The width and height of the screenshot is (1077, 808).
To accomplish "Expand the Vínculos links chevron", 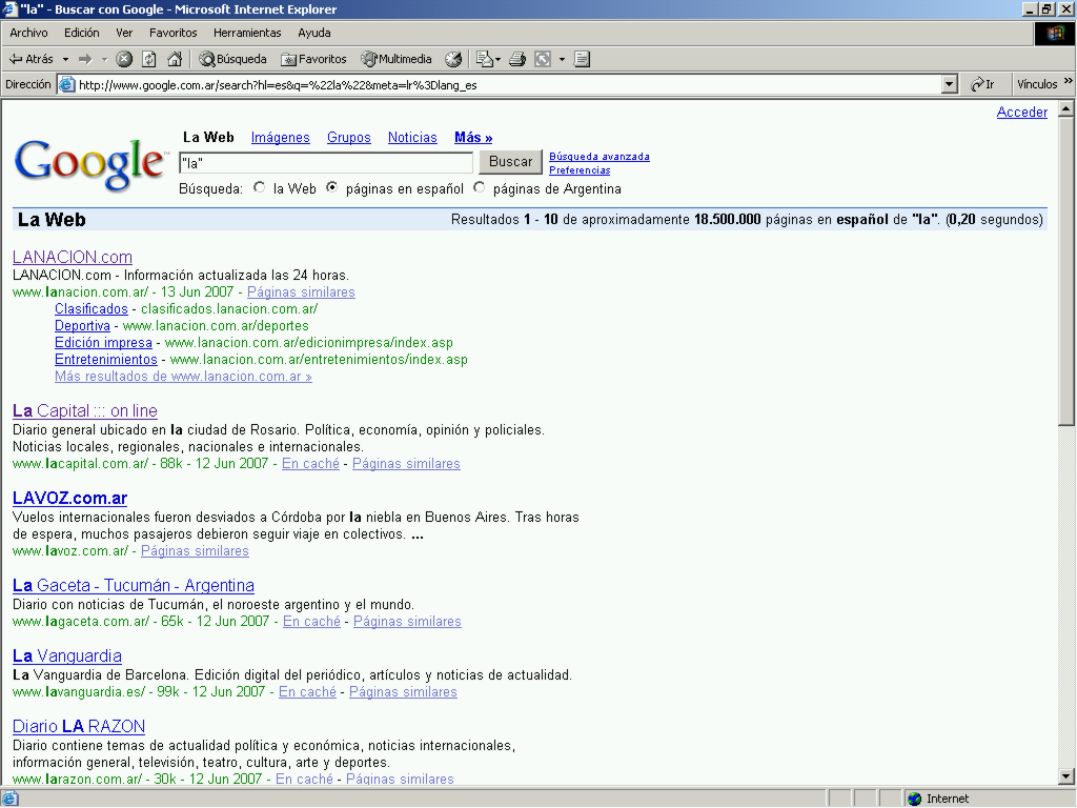I will tap(1068, 82).
